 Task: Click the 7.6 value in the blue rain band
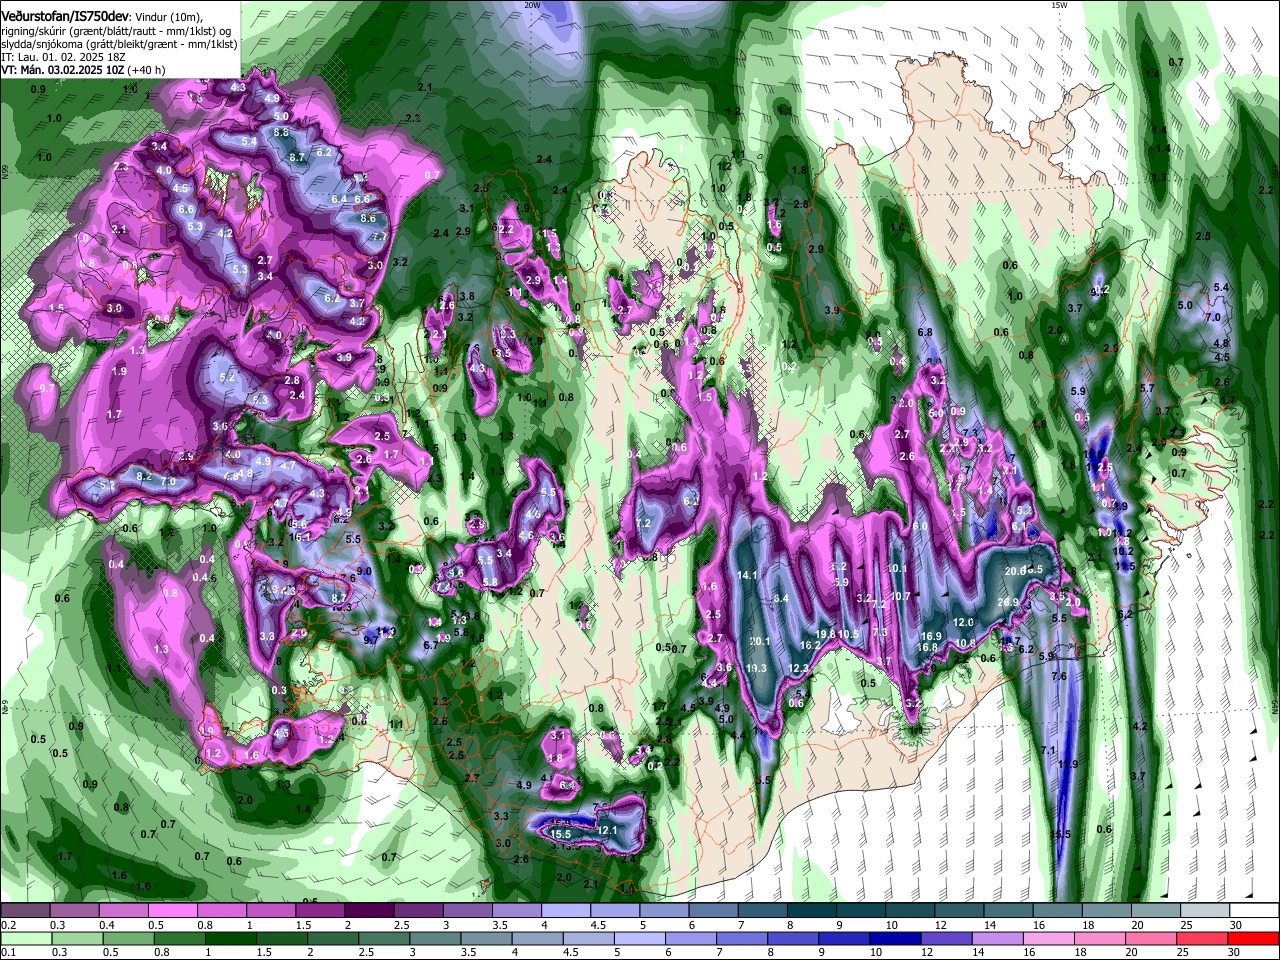pyautogui.click(x=1060, y=677)
